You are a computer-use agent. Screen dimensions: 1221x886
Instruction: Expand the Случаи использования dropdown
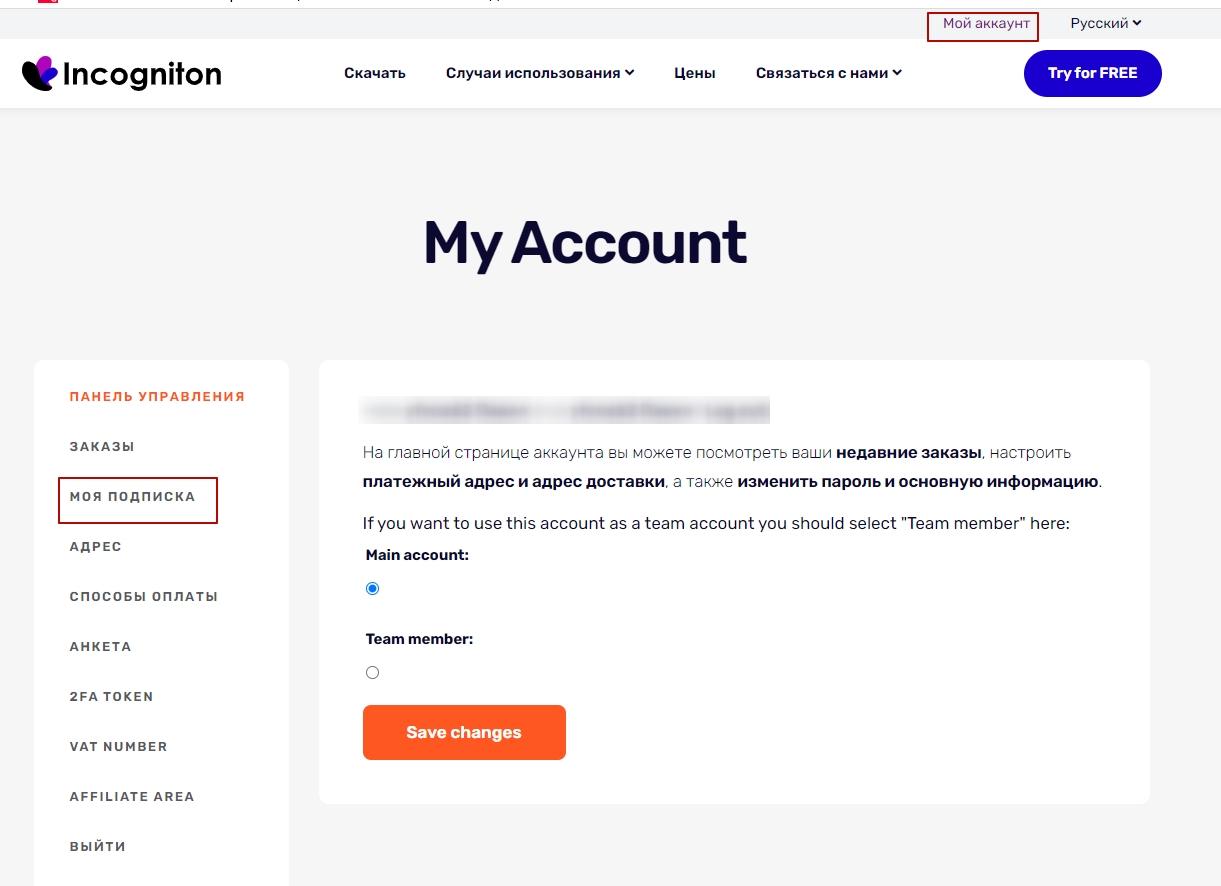540,73
